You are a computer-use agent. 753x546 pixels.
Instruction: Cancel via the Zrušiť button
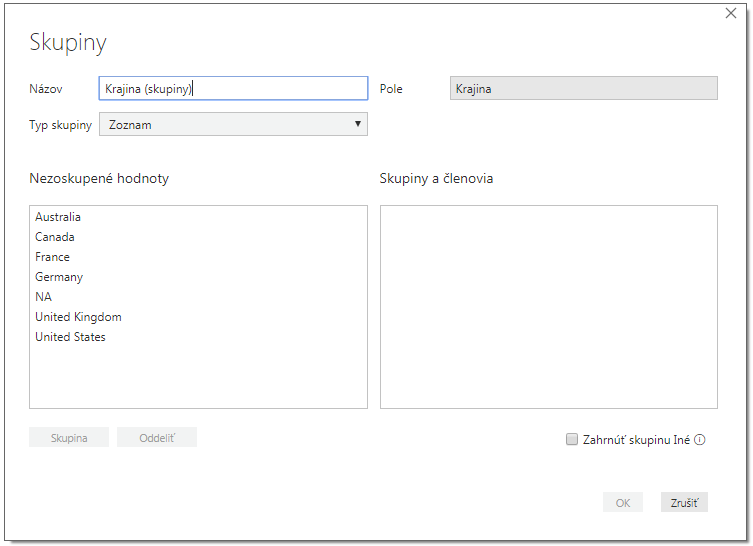coord(684,502)
